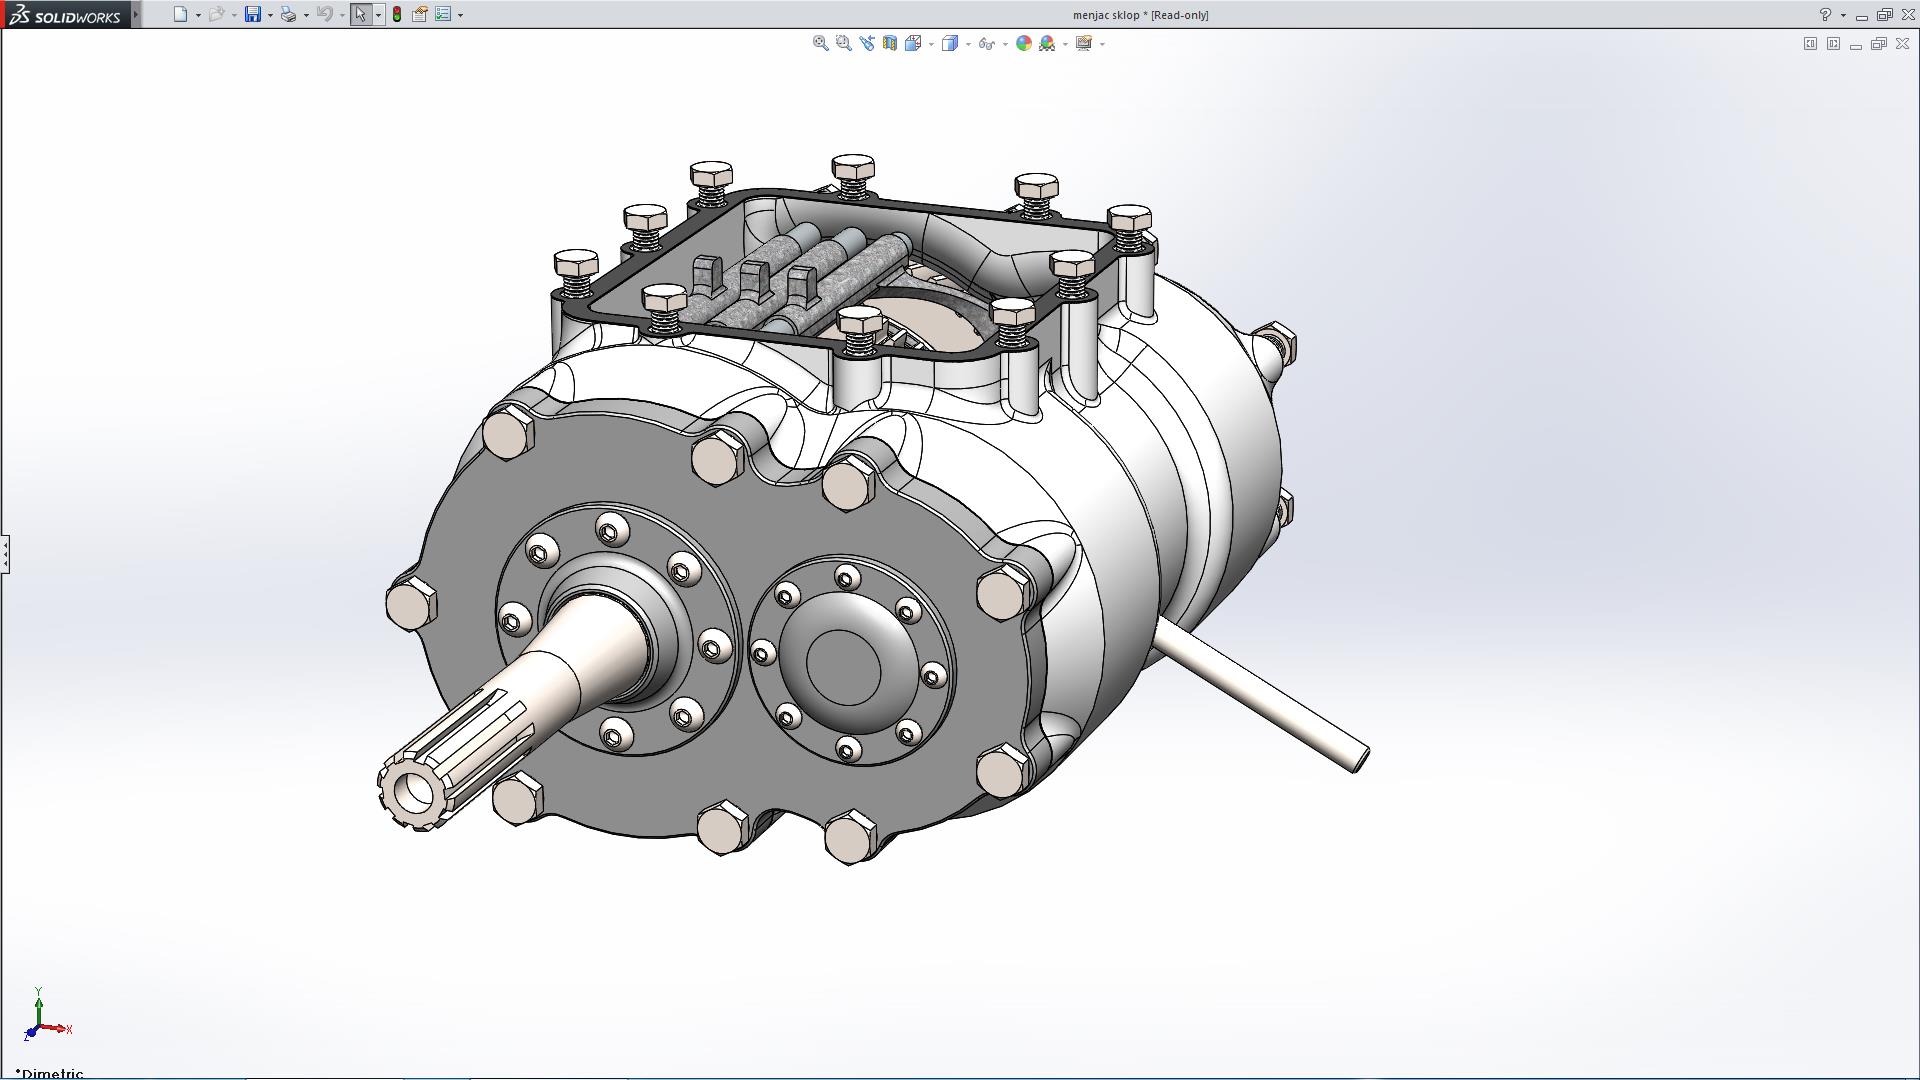Open File Properties icon in toolbar
1920x1080 pixels.
coord(420,14)
